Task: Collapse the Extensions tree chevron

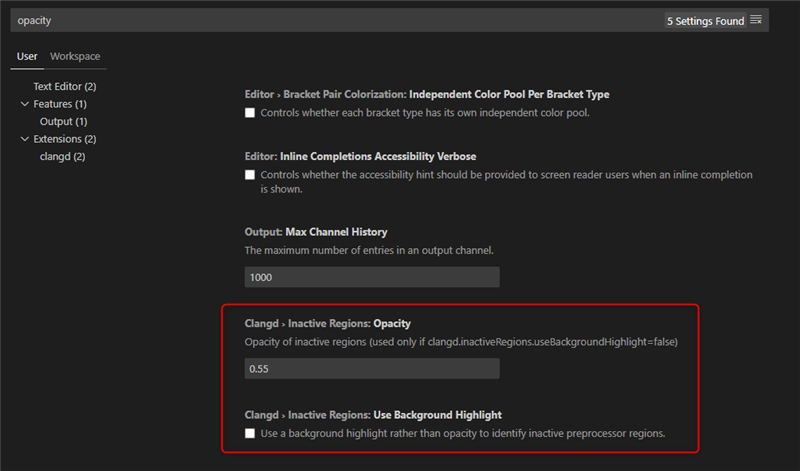Action: pyautogui.click(x=24, y=139)
